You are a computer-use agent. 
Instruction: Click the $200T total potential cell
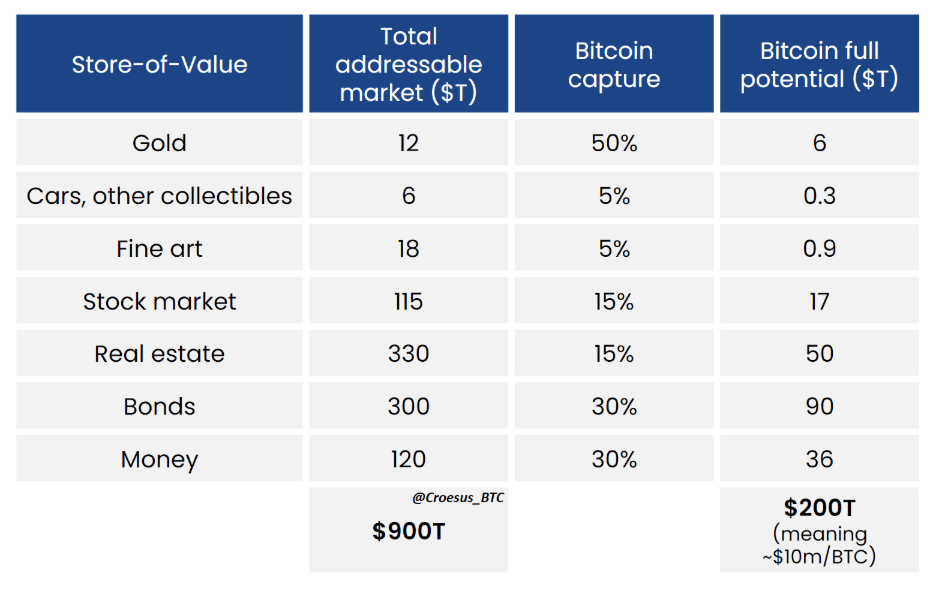click(x=819, y=530)
